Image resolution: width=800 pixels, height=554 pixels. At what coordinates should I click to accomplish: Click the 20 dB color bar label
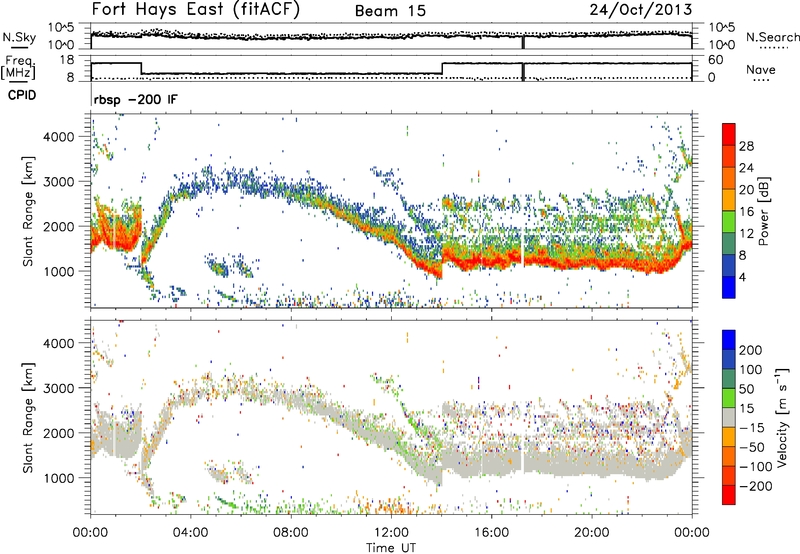746,190
